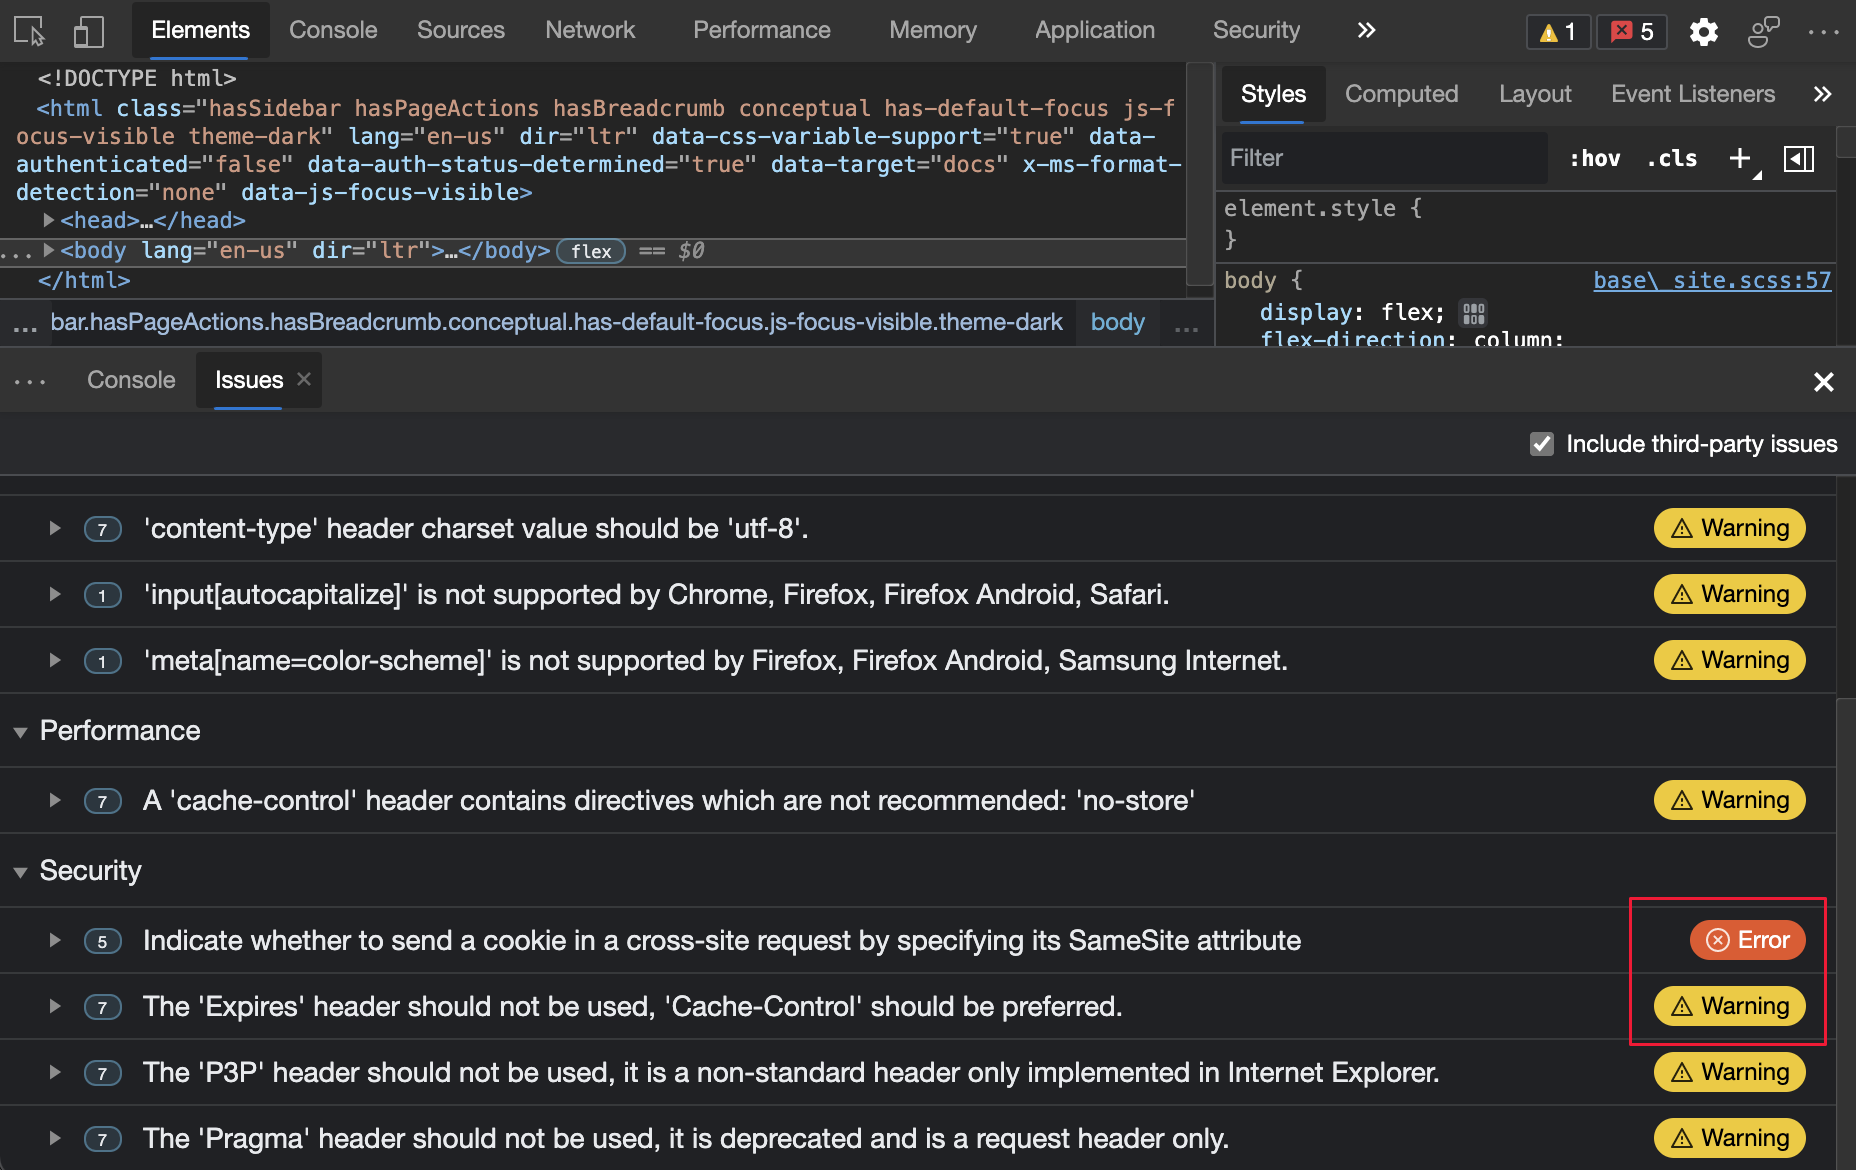Open DevTools settings gear
1856x1170 pixels.
click(x=1703, y=31)
